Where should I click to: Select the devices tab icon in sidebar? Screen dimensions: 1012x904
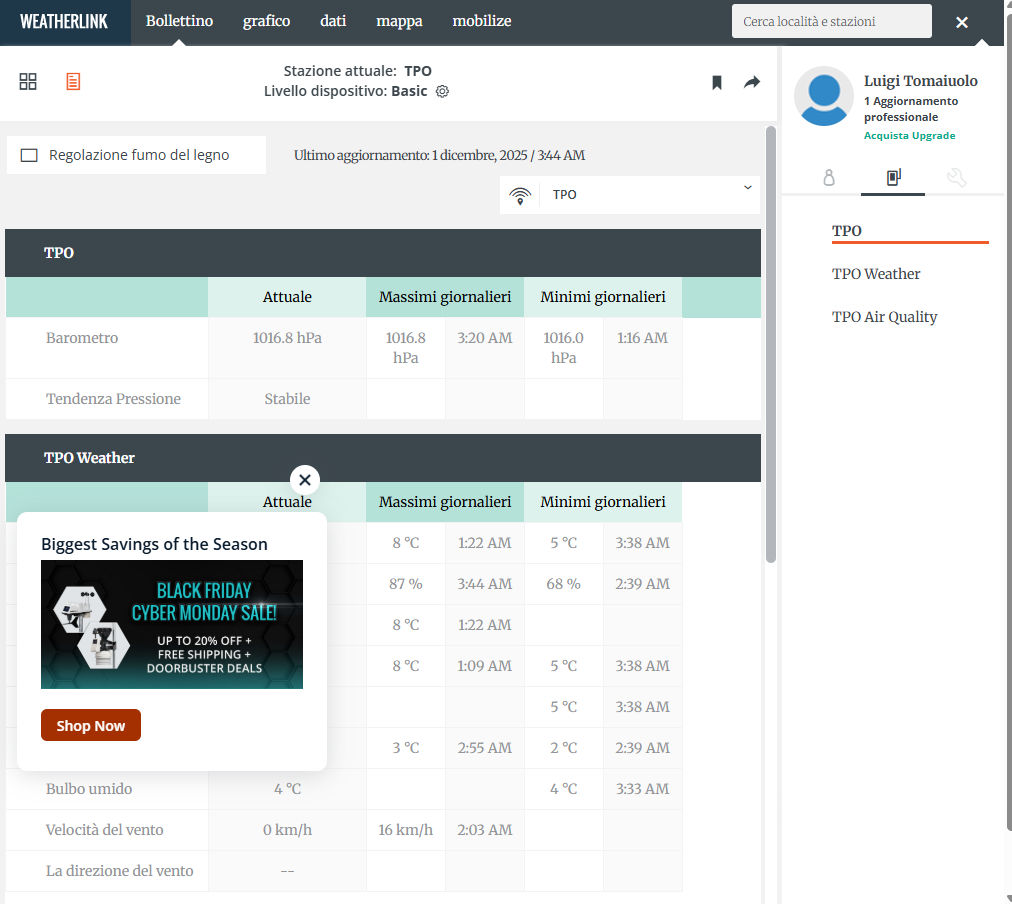pos(893,178)
